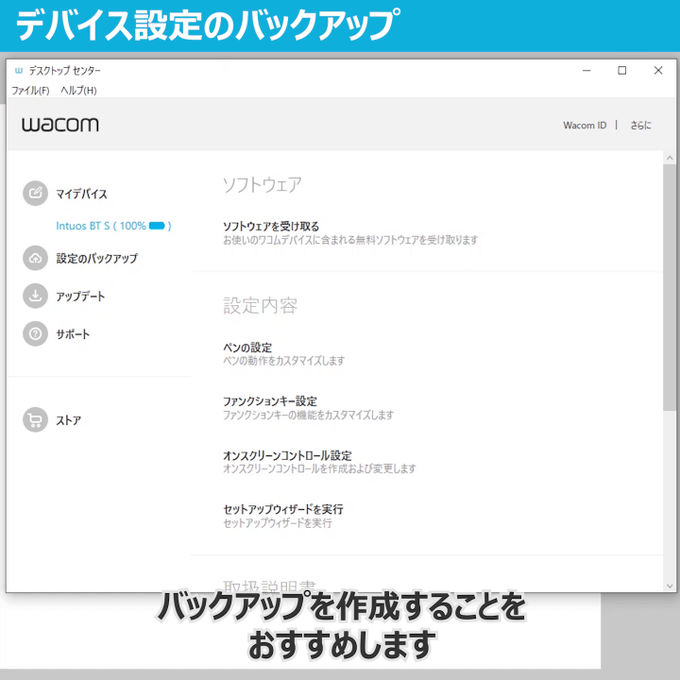Click the scrollbar up arrow
Image resolution: width=680 pixels, height=680 pixels.
[670, 158]
